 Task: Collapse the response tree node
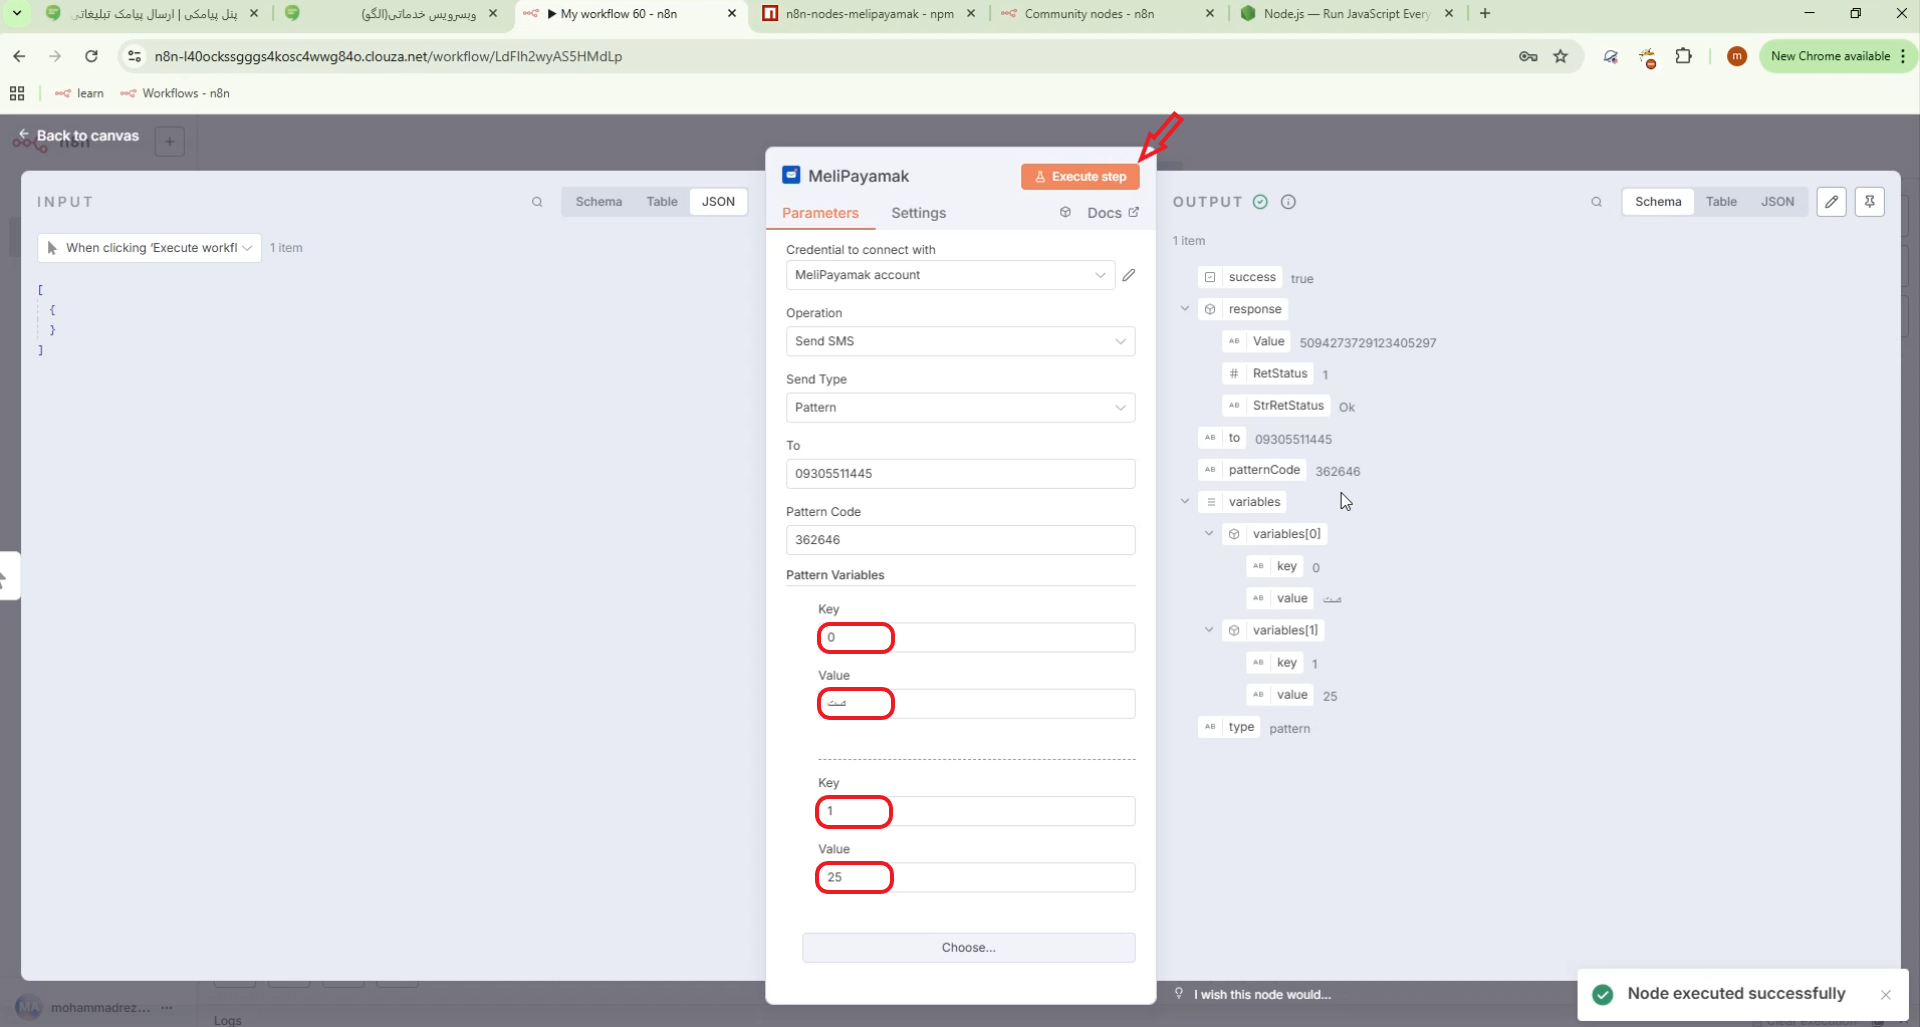(1185, 309)
